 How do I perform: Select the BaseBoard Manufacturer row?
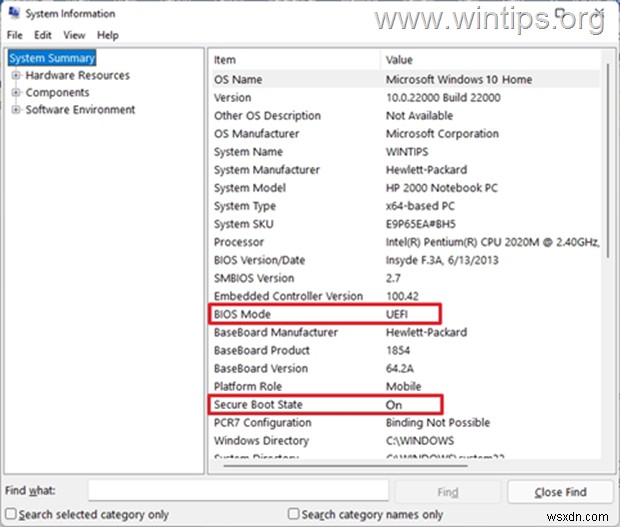405,332
